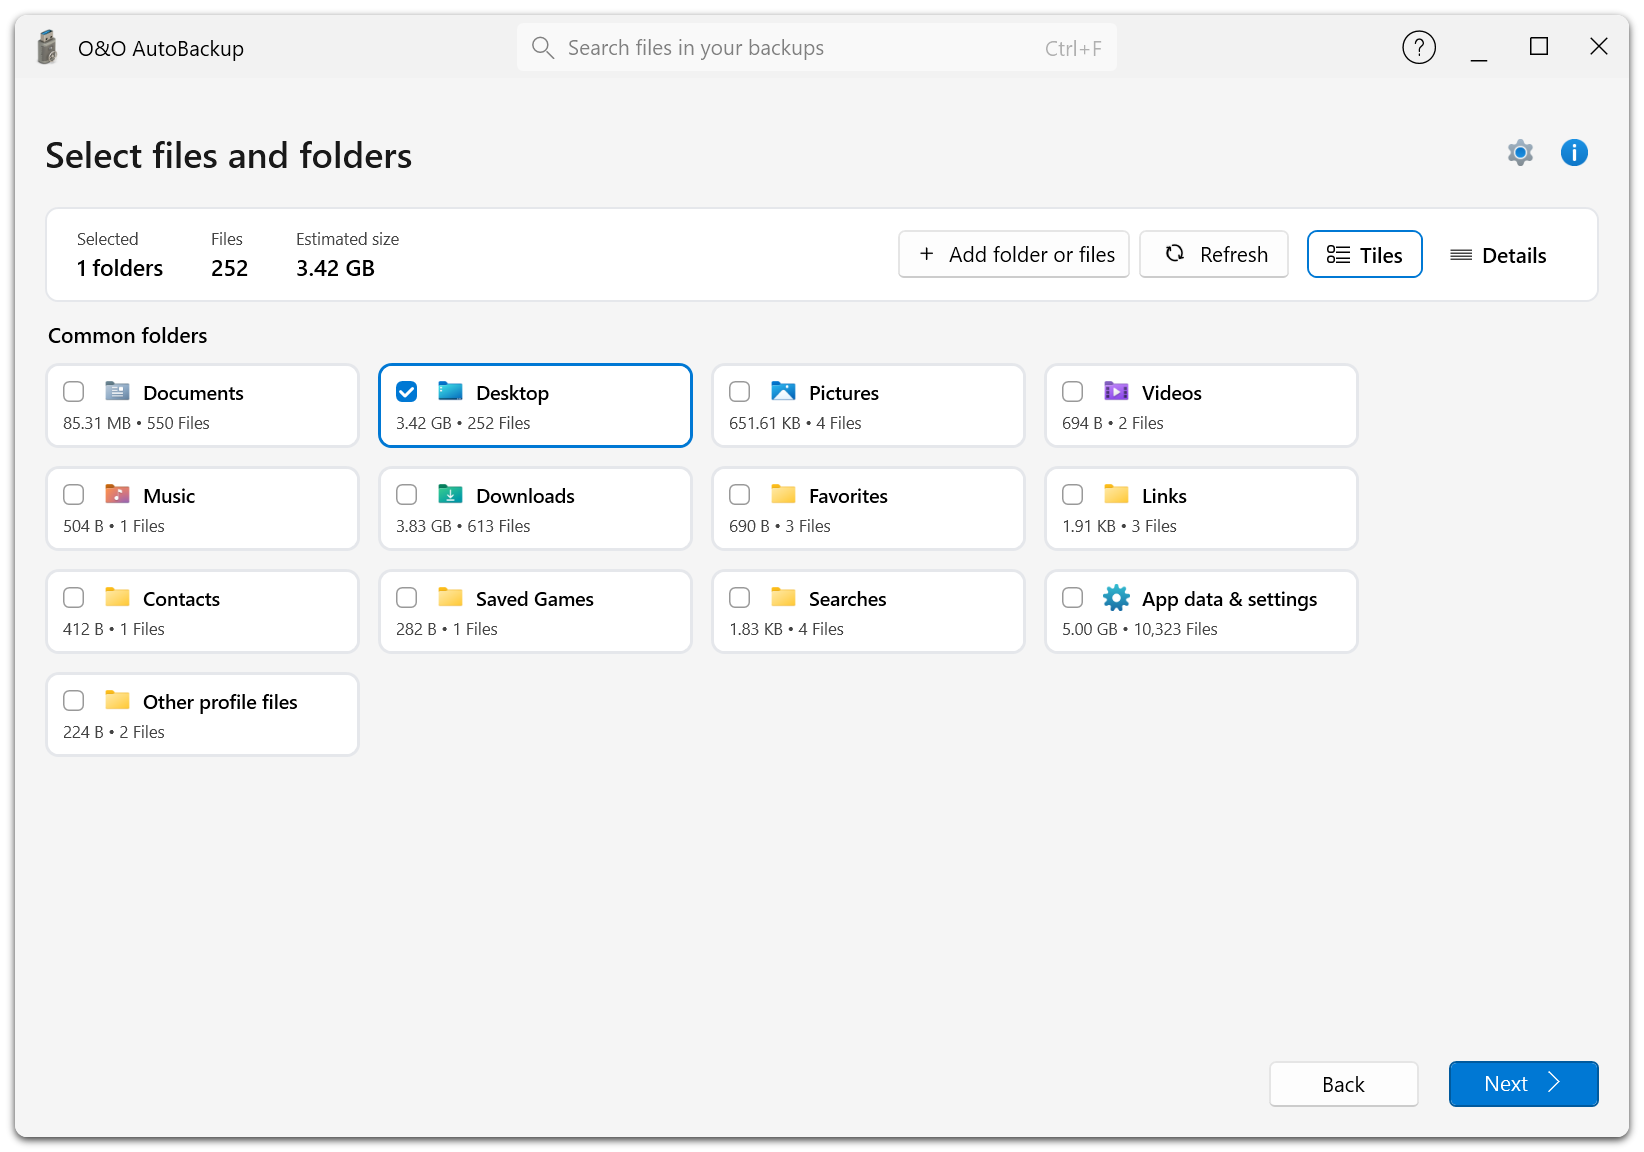
Task: Click Add folder or files button
Action: (1014, 255)
